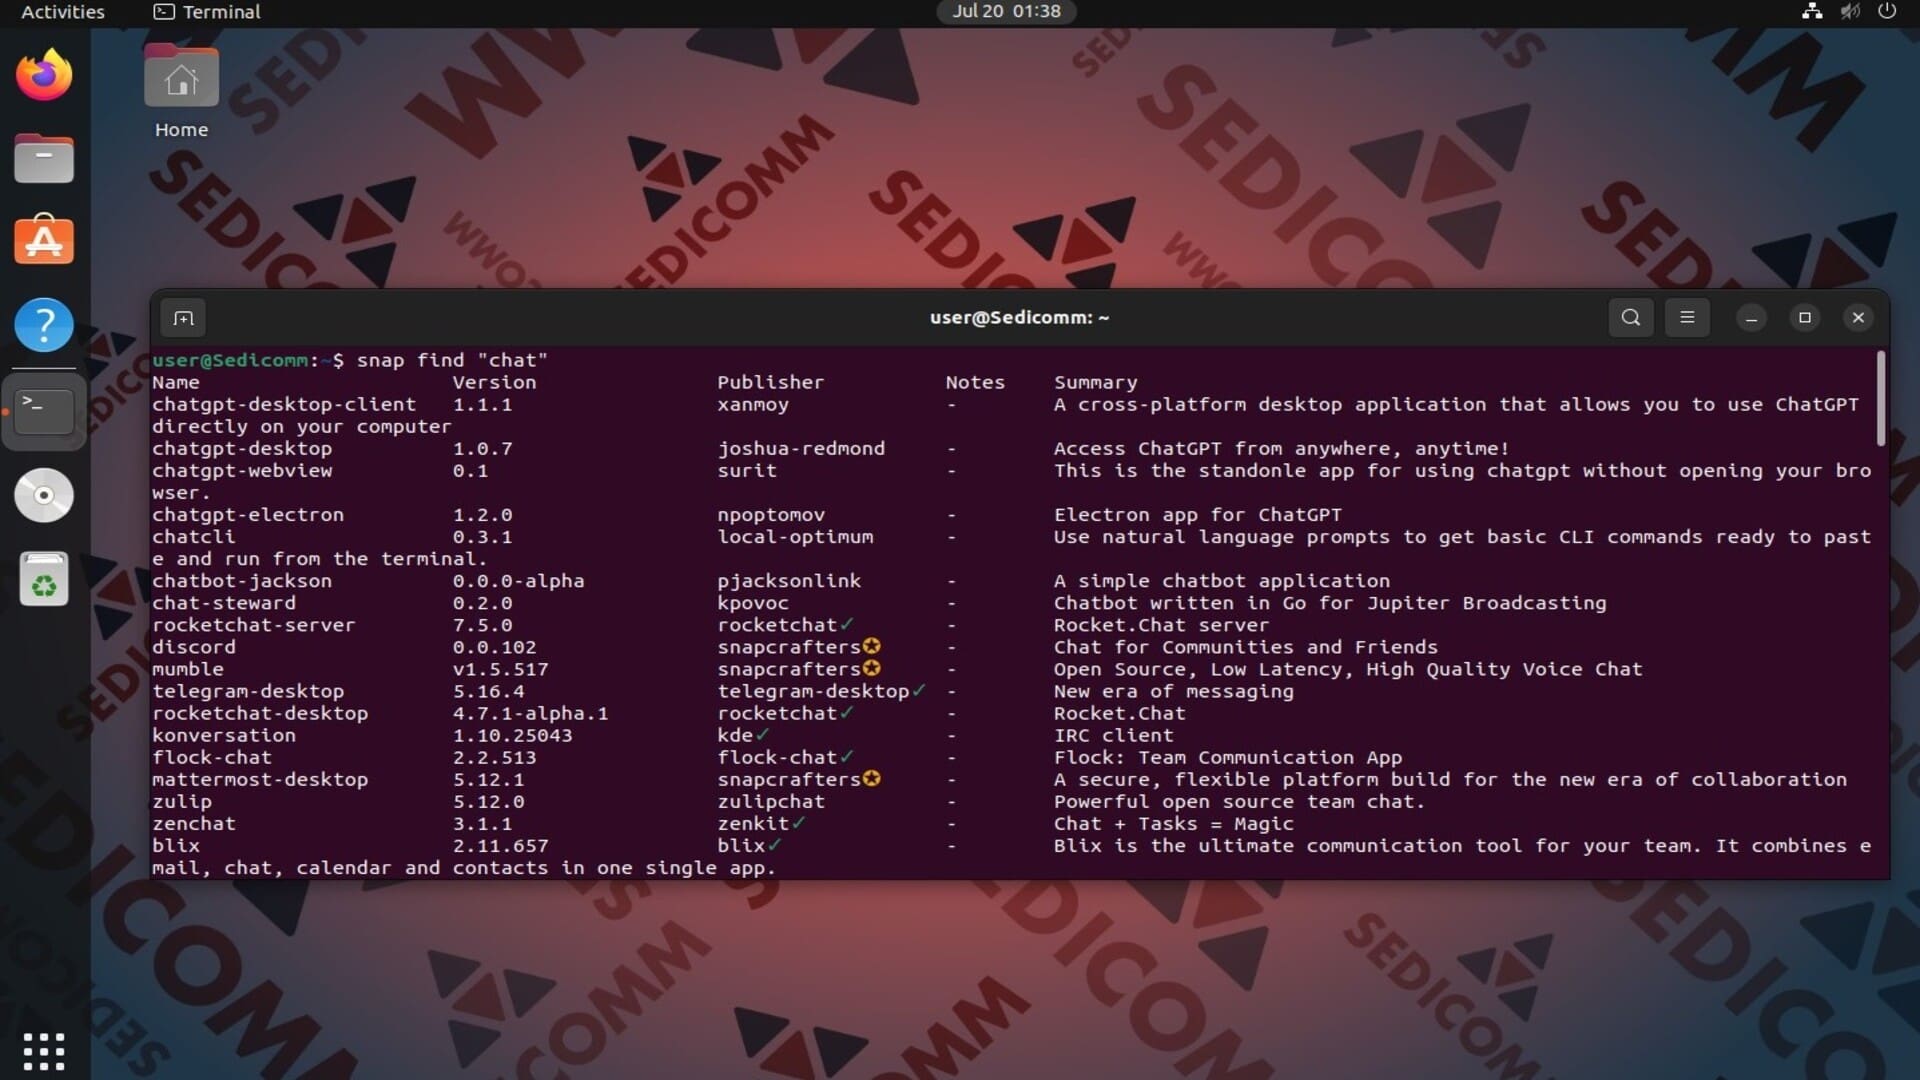The image size is (1920, 1080).
Task: Launch Ubuntu Software from the dock
Action: click(x=44, y=240)
